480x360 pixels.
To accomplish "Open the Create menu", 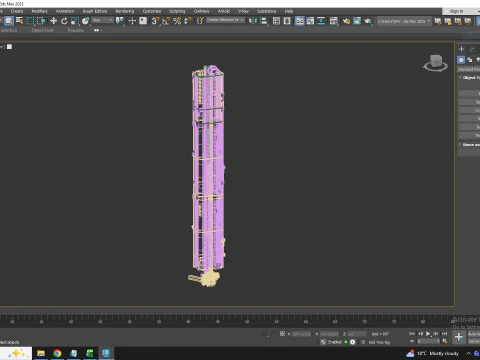I will [x=17, y=11].
